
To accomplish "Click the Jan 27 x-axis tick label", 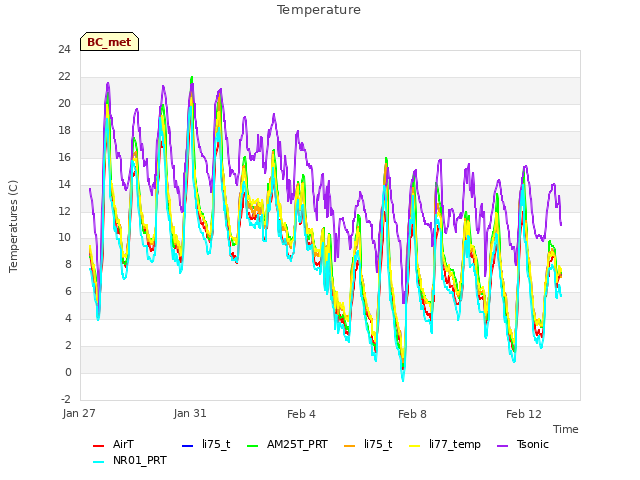I will tap(79, 413).
